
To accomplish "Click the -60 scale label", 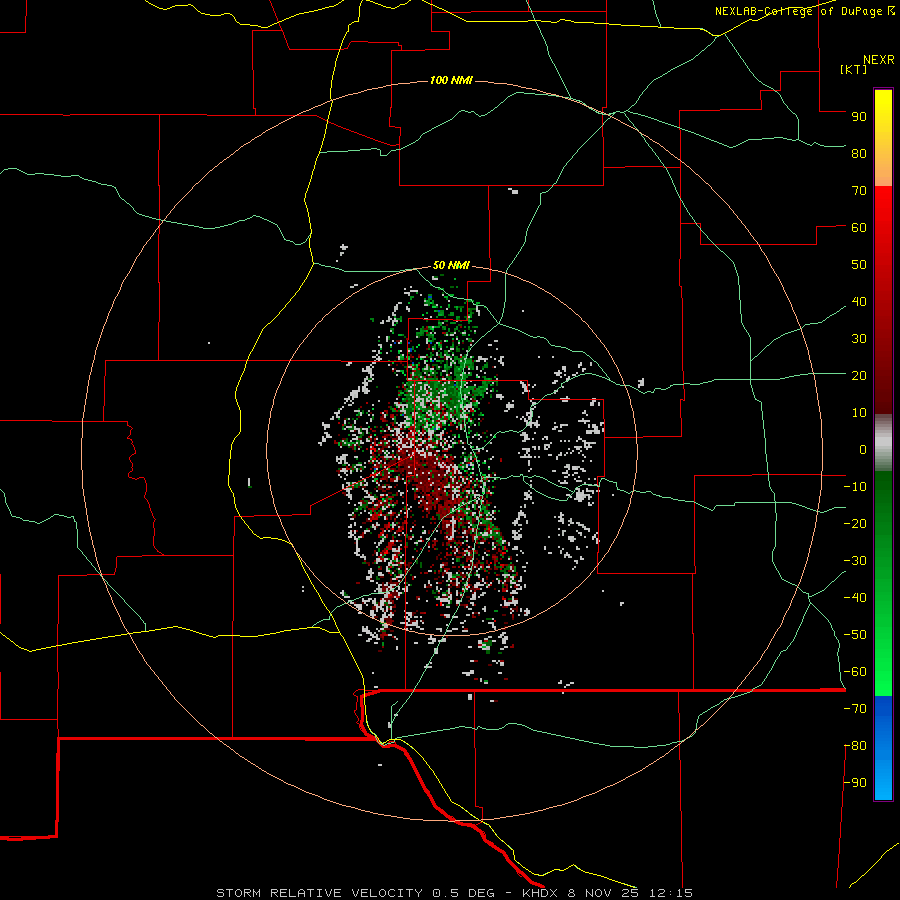I will [855, 672].
